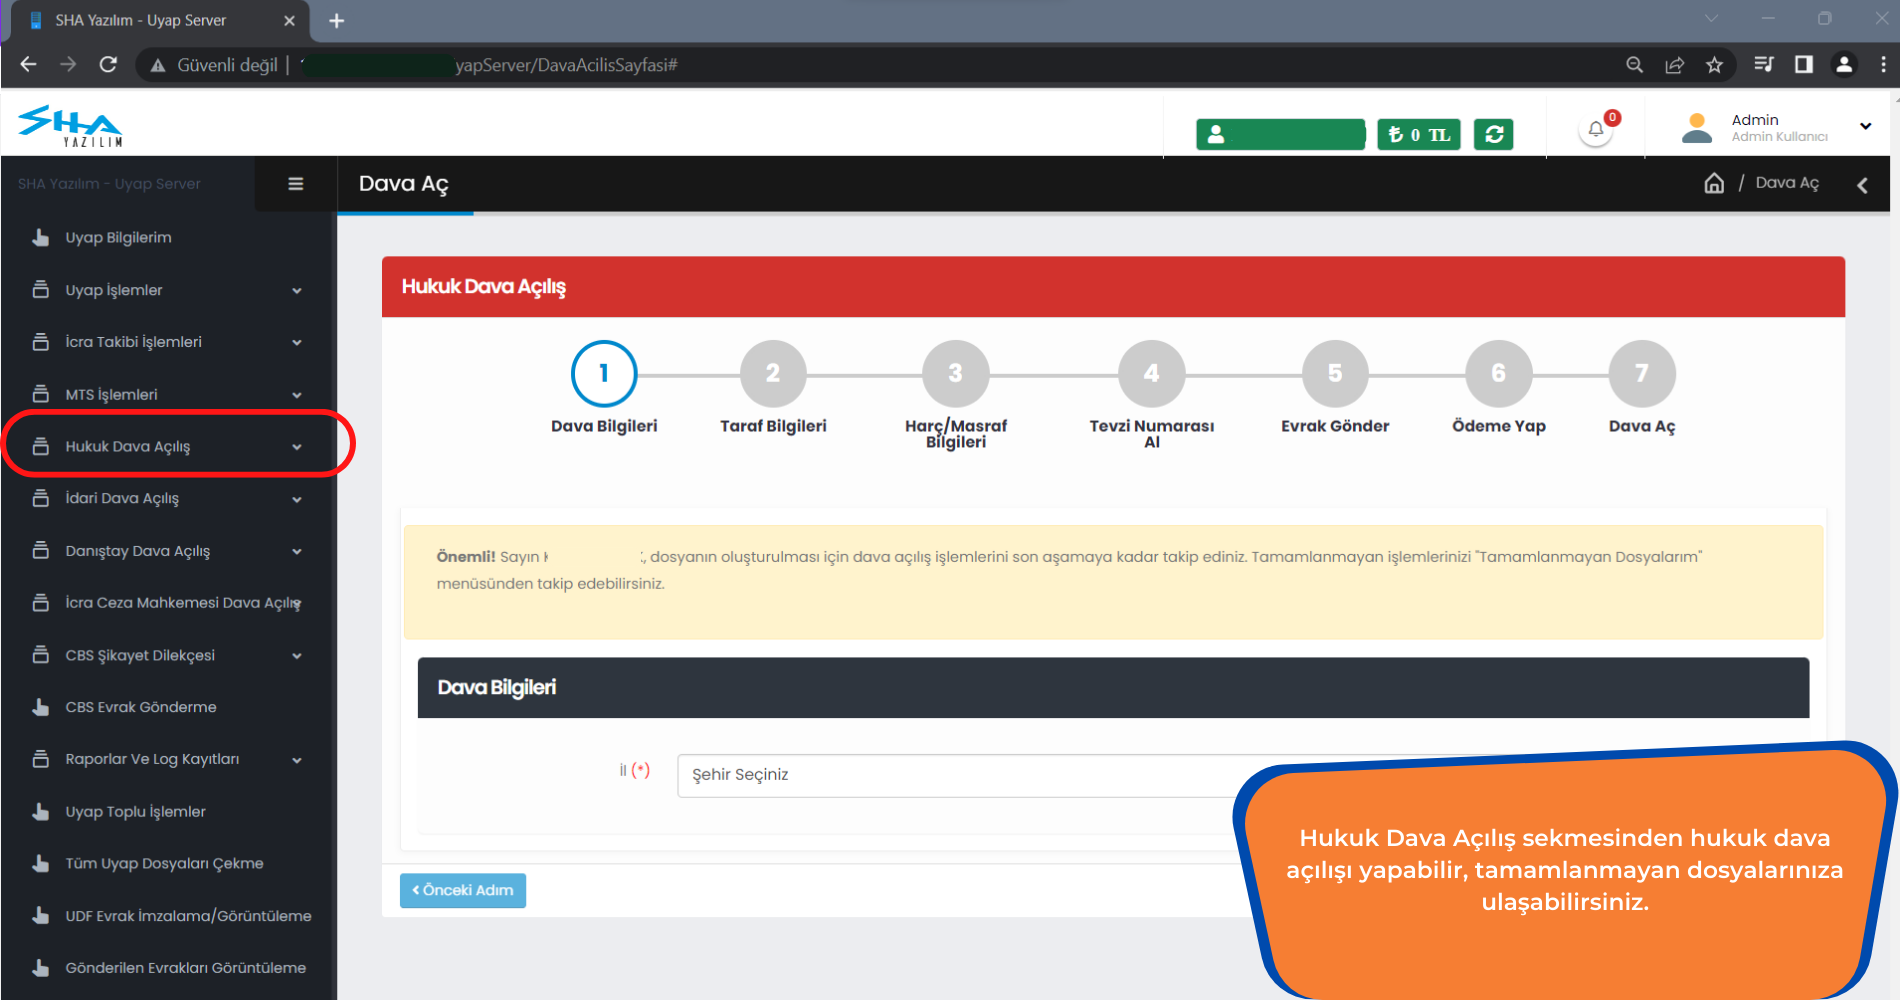Bookmark this page with the star icon
1900x1000 pixels.
(1714, 65)
